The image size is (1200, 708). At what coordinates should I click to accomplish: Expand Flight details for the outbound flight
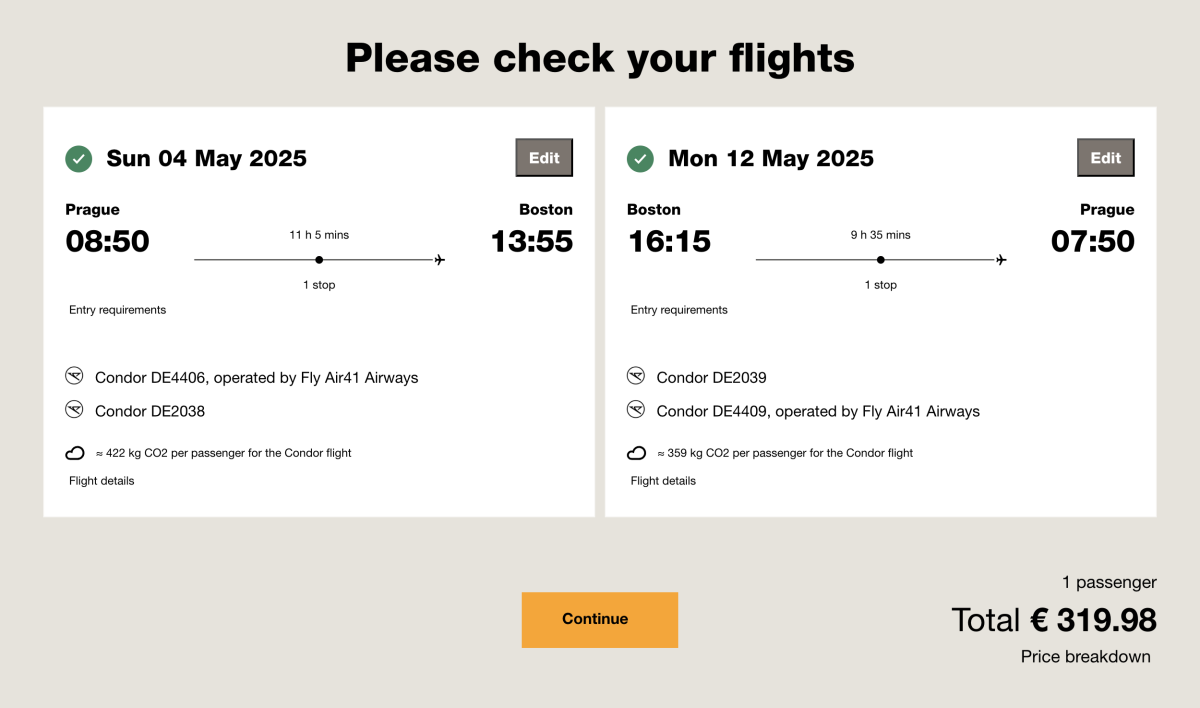(x=102, y=481)
